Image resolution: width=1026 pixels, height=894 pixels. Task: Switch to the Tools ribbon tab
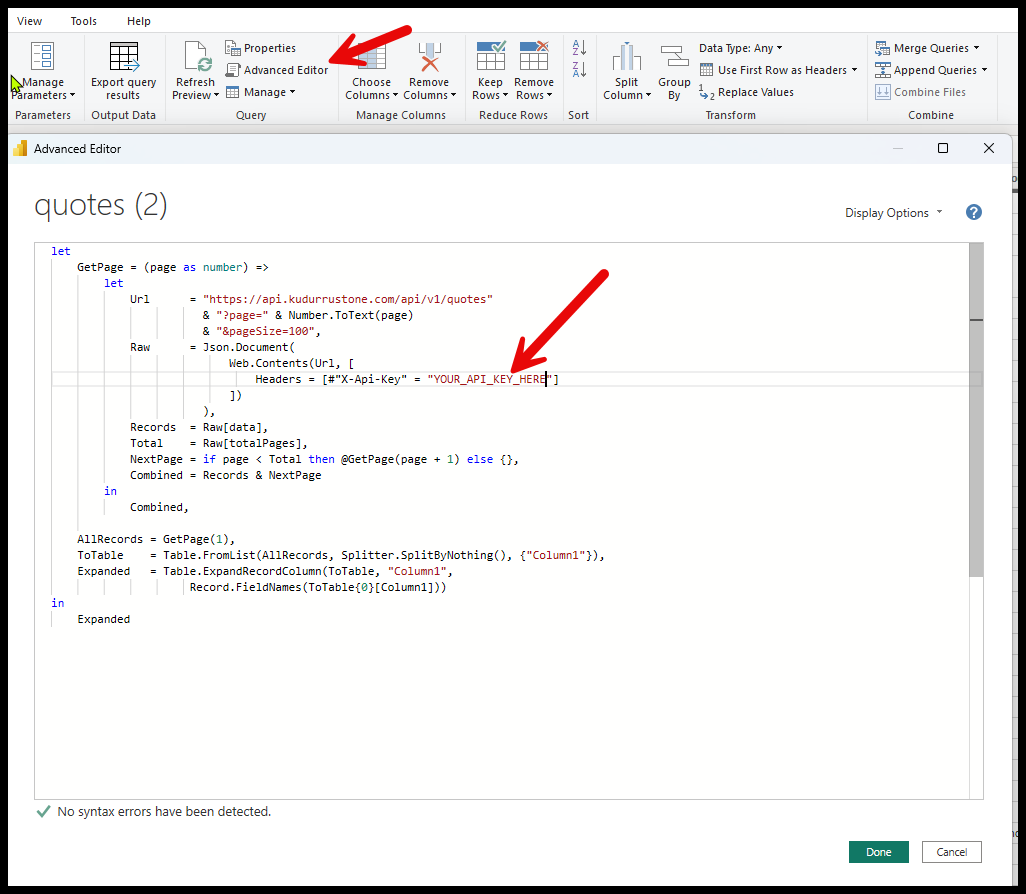(x=84, y=21)
